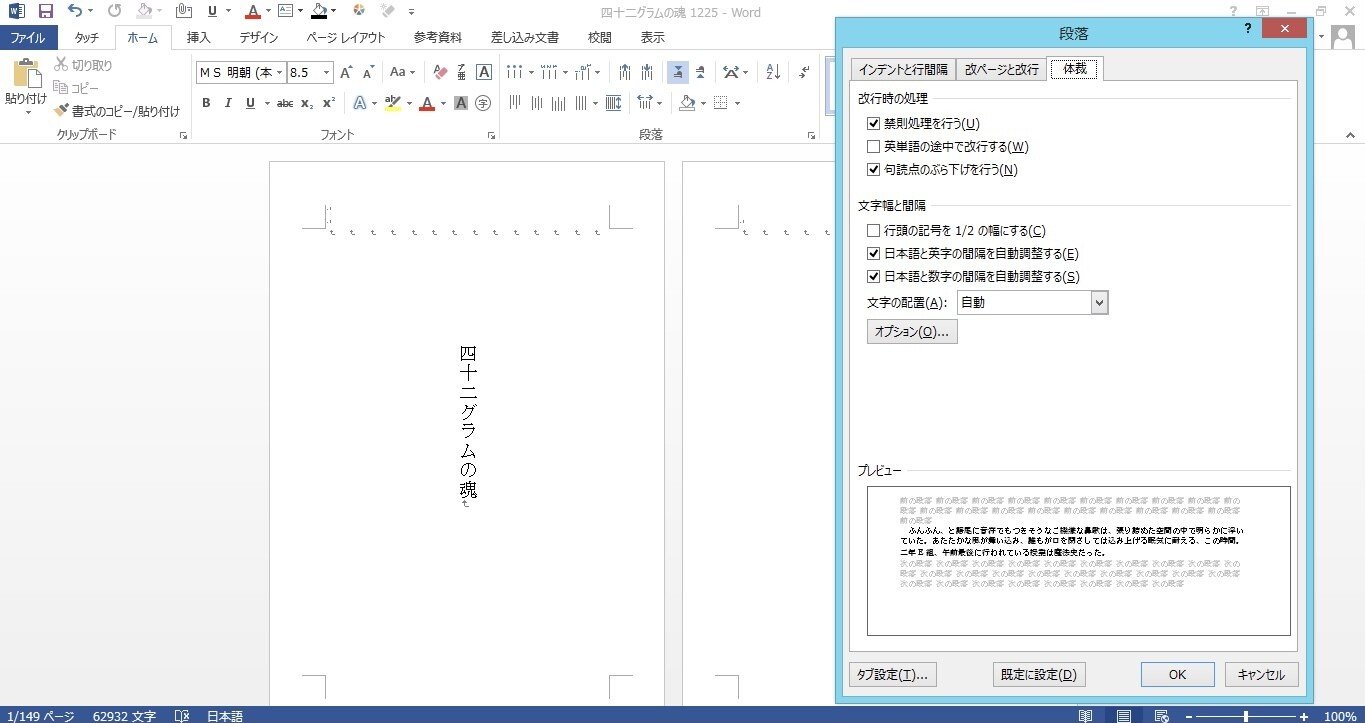
Task: Switch to 改ページと改行 tab in dialog
Action: click(1002, 70)
